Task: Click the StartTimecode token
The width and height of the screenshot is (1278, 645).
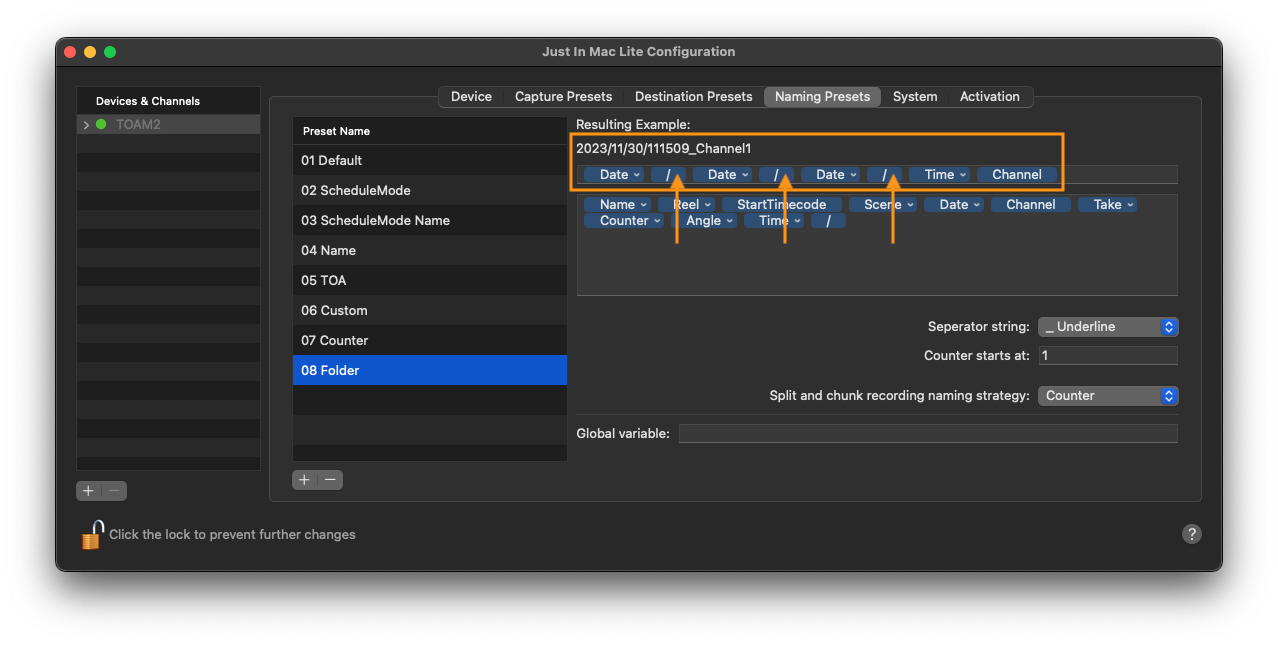Action: (x=782, y=204)
